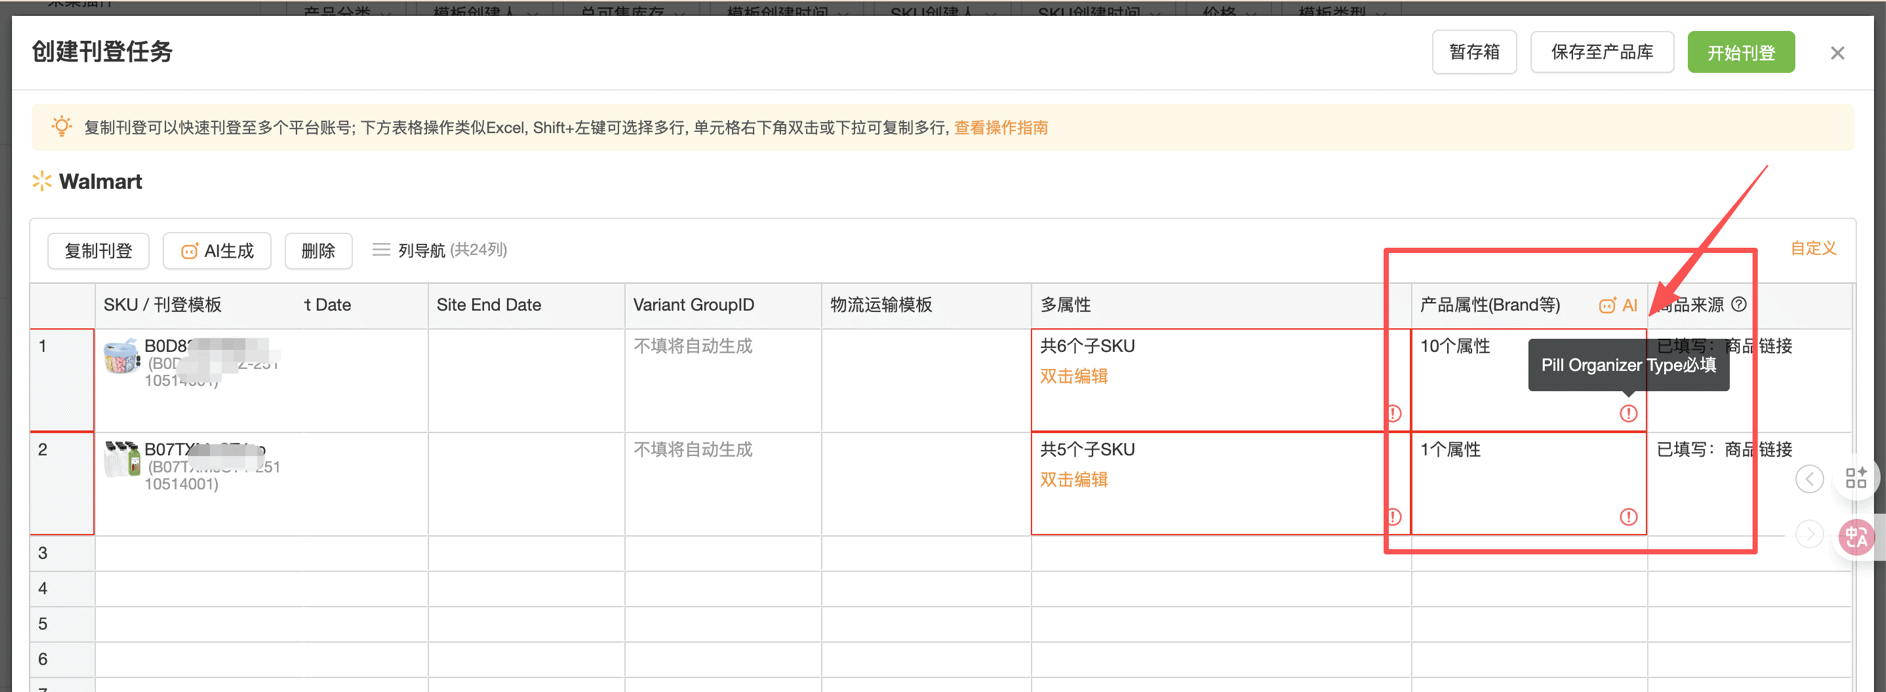1886x692 pixels.
Task: Click the 1个属性 cell
Action: tap(1529, 484)
